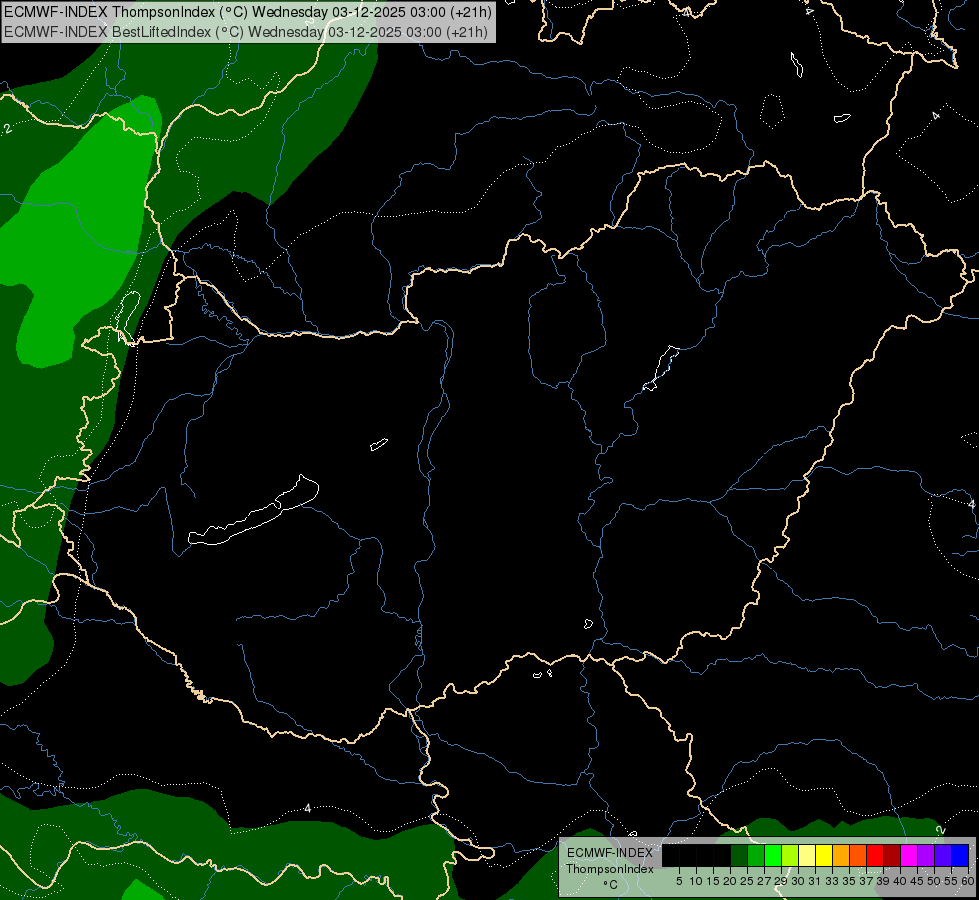Click the bright red 37–39 legend swatch
The image size is (979, 900).
click(875, 855)
